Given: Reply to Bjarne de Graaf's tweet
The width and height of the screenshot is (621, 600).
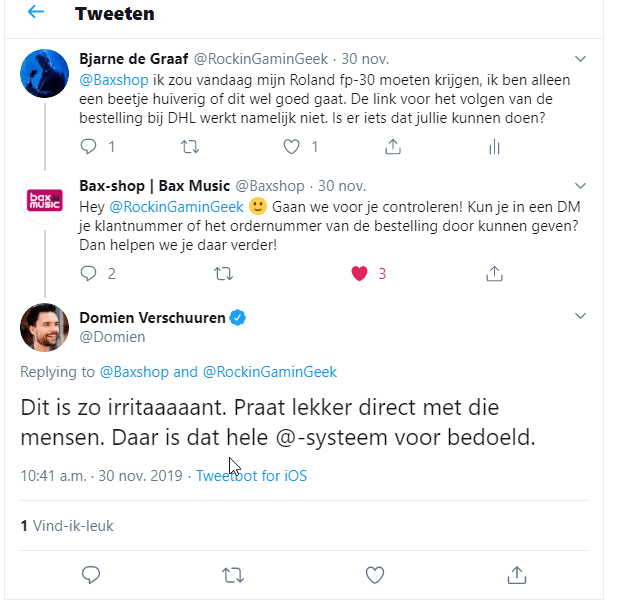Looking at the screenshot, I should pyautogui.click(x=88, y=147).
